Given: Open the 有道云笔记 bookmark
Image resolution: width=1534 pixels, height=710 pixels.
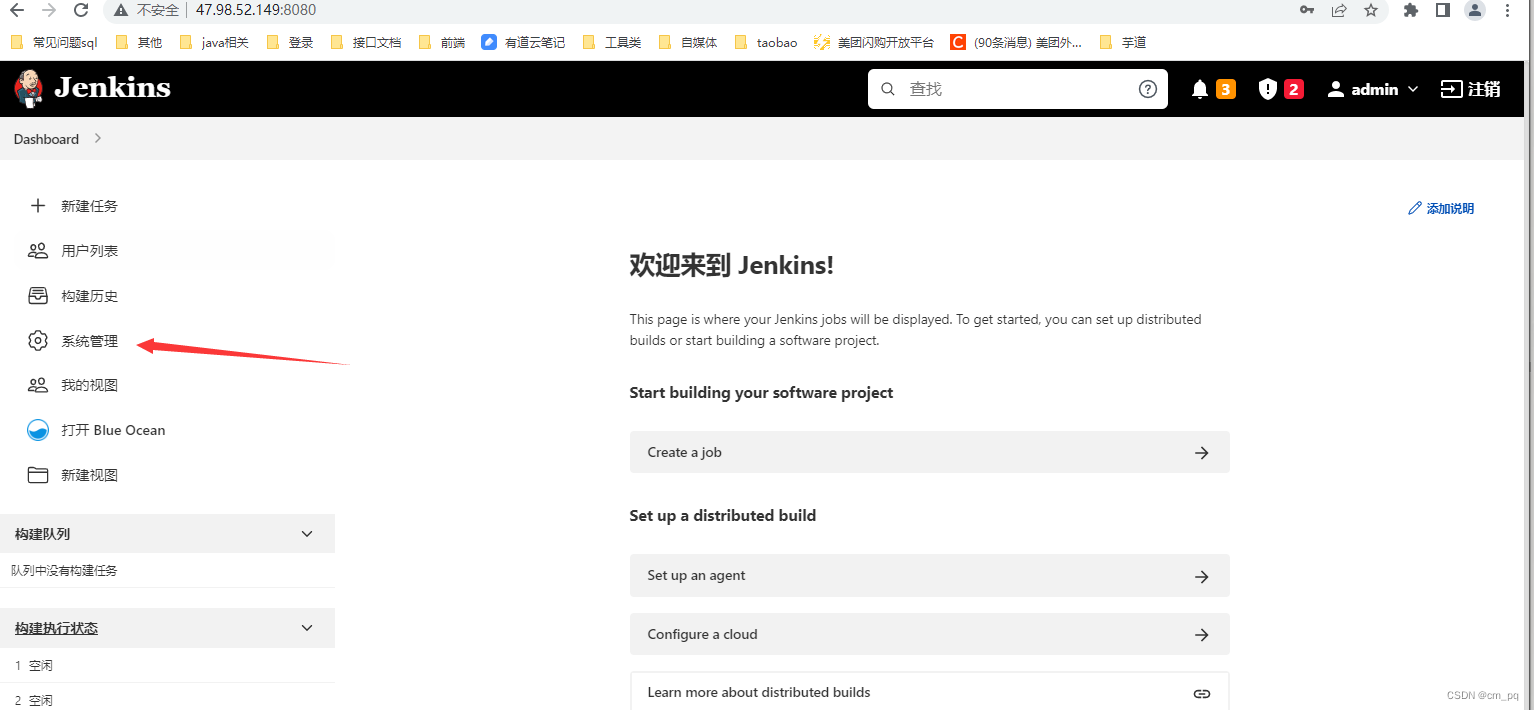Looking at the screenshot, I should coord(523,42).
